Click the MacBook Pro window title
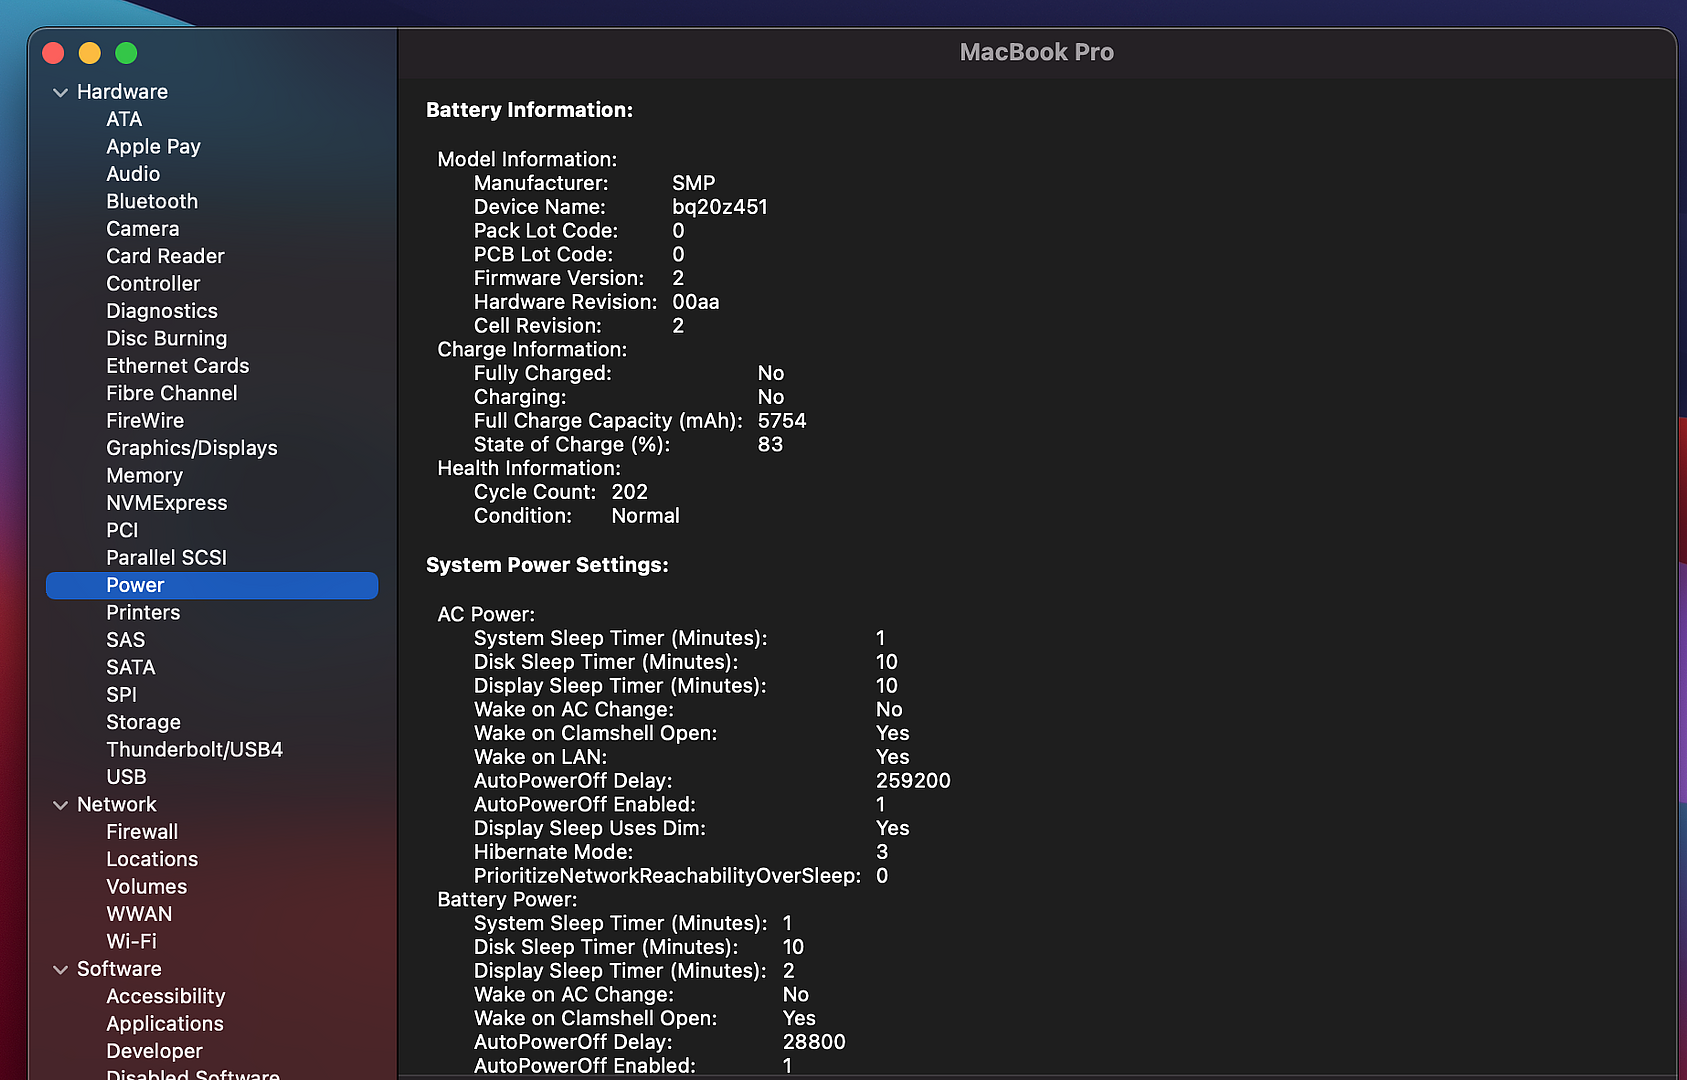1687x1080 pixels. click(x=1036, y=52)
